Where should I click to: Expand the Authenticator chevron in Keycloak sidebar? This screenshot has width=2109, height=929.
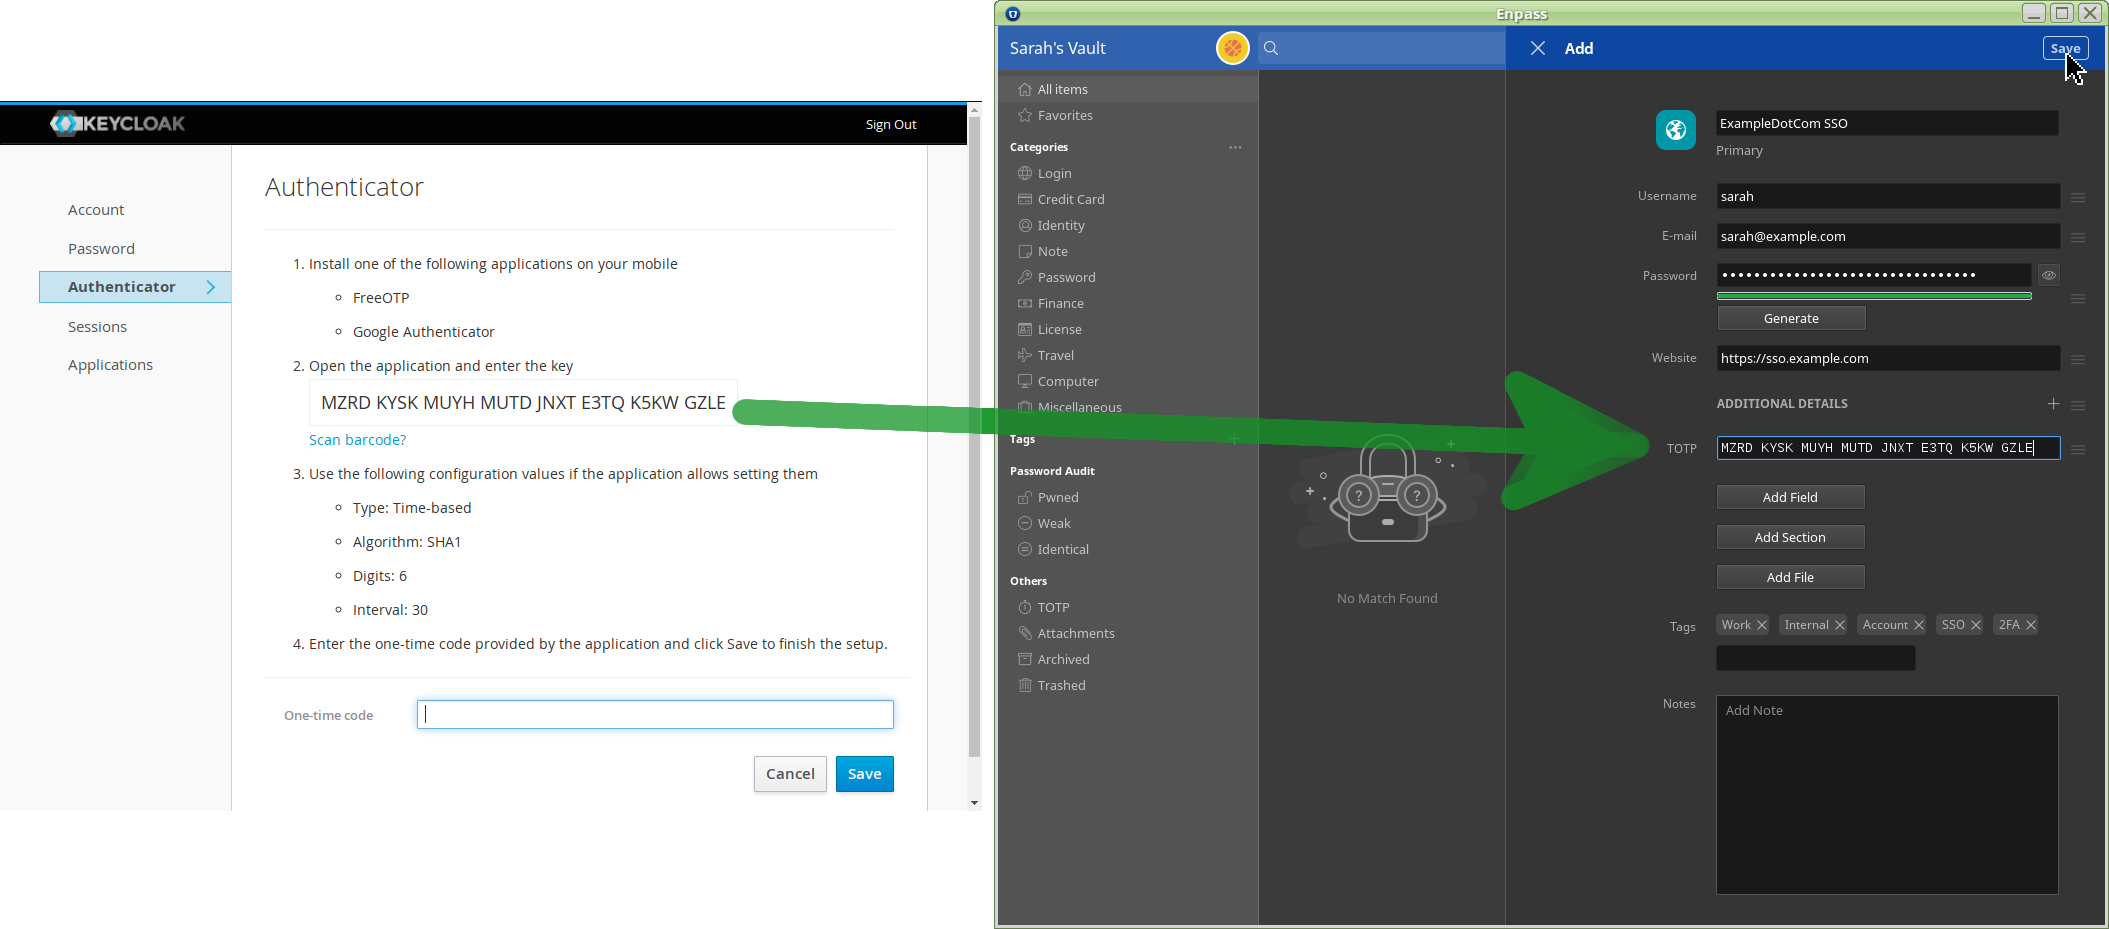[211, 287]
